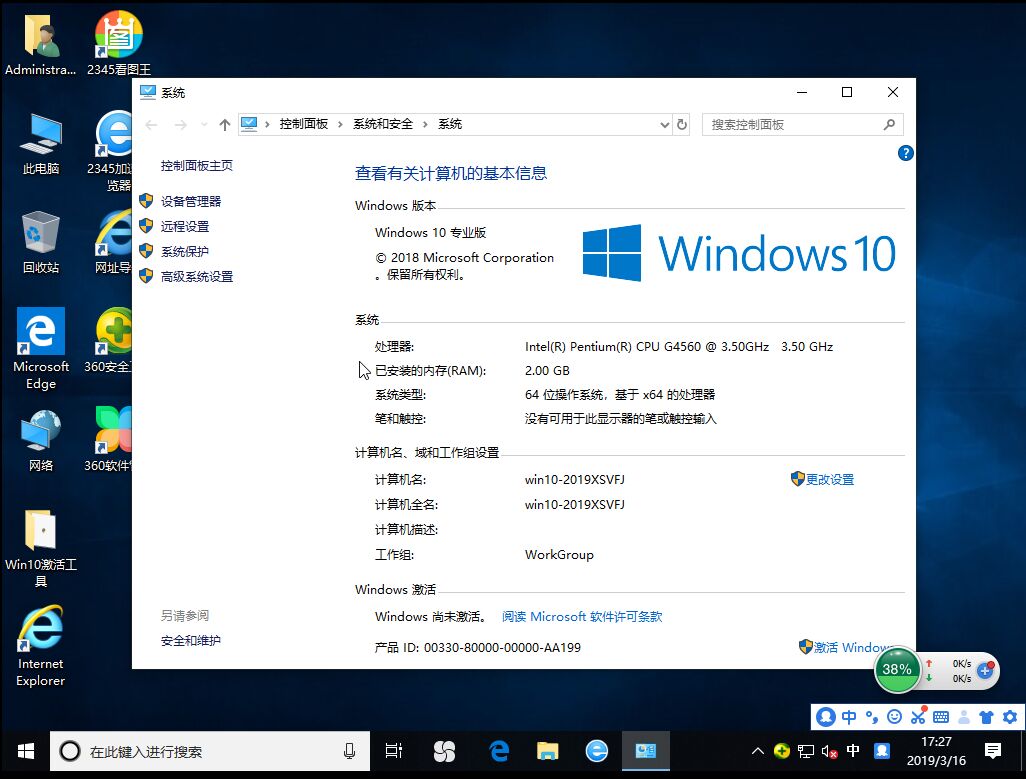Open Internet Explorer desktop shortcut
This screenshot has width=1026, height=779.
pos(41,646)
